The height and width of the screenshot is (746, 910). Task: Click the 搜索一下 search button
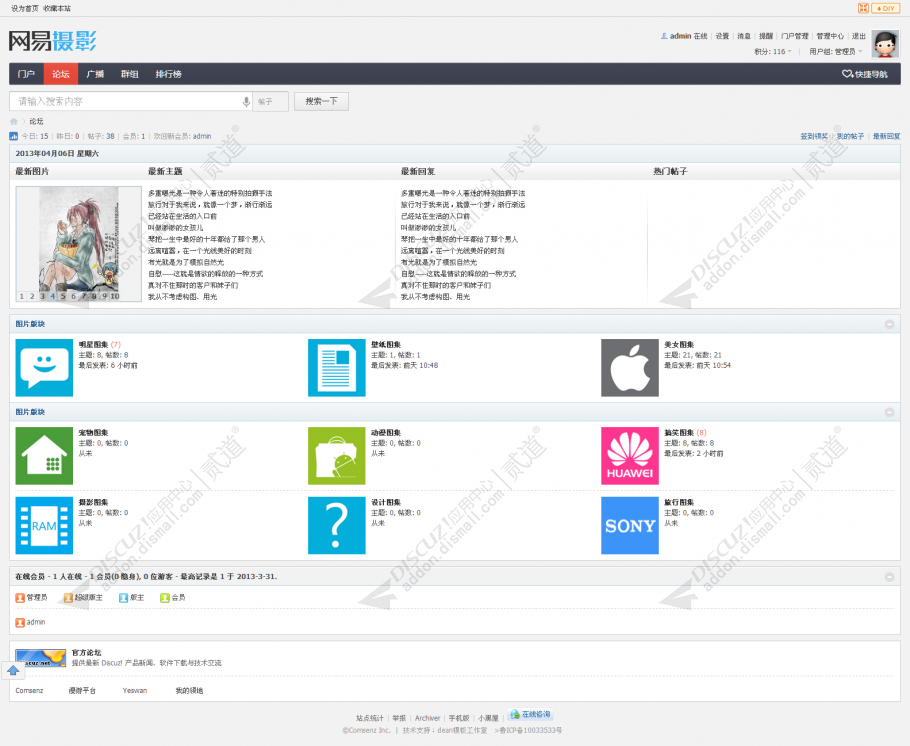click(x=322, y=102)
